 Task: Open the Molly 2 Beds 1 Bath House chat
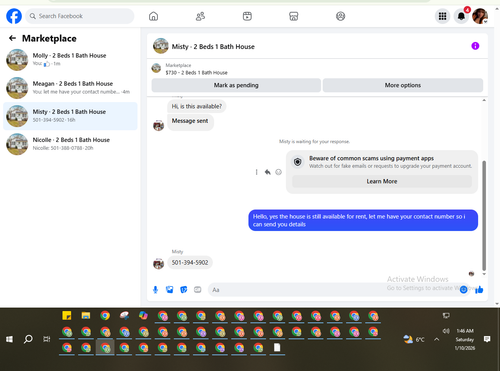70,60
